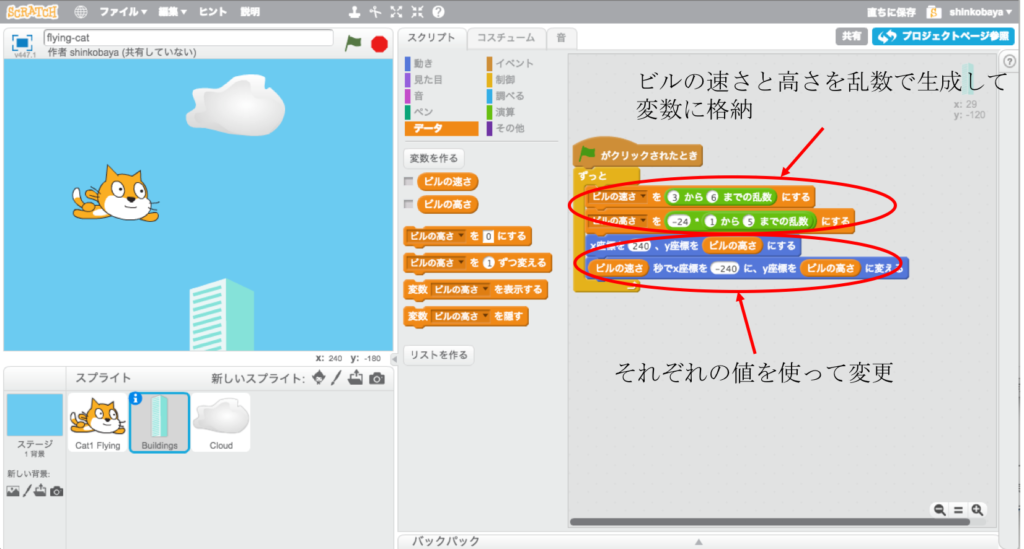Take new backdrop photo with camera icon
This screenshot has width=1024, height=549.
pyautogui.click(x=57, y=492)
